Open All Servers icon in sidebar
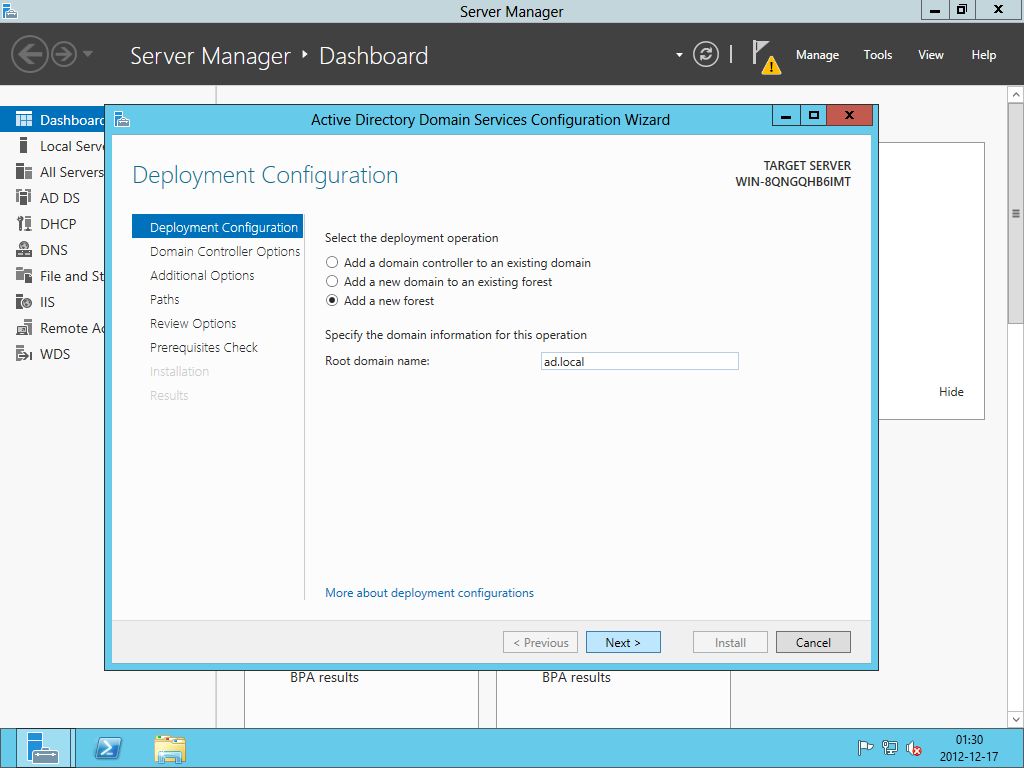This screenshot has width=1024, height=768. point(24,172)
